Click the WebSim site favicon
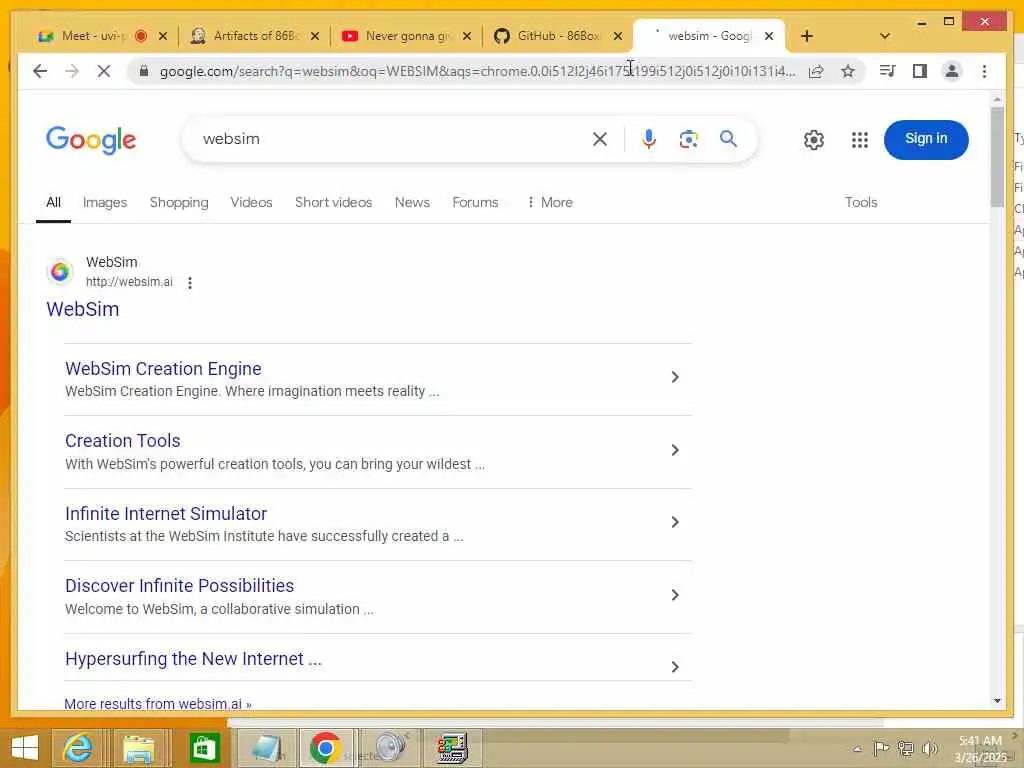1024x768 pixels. (x=60, y=271)
